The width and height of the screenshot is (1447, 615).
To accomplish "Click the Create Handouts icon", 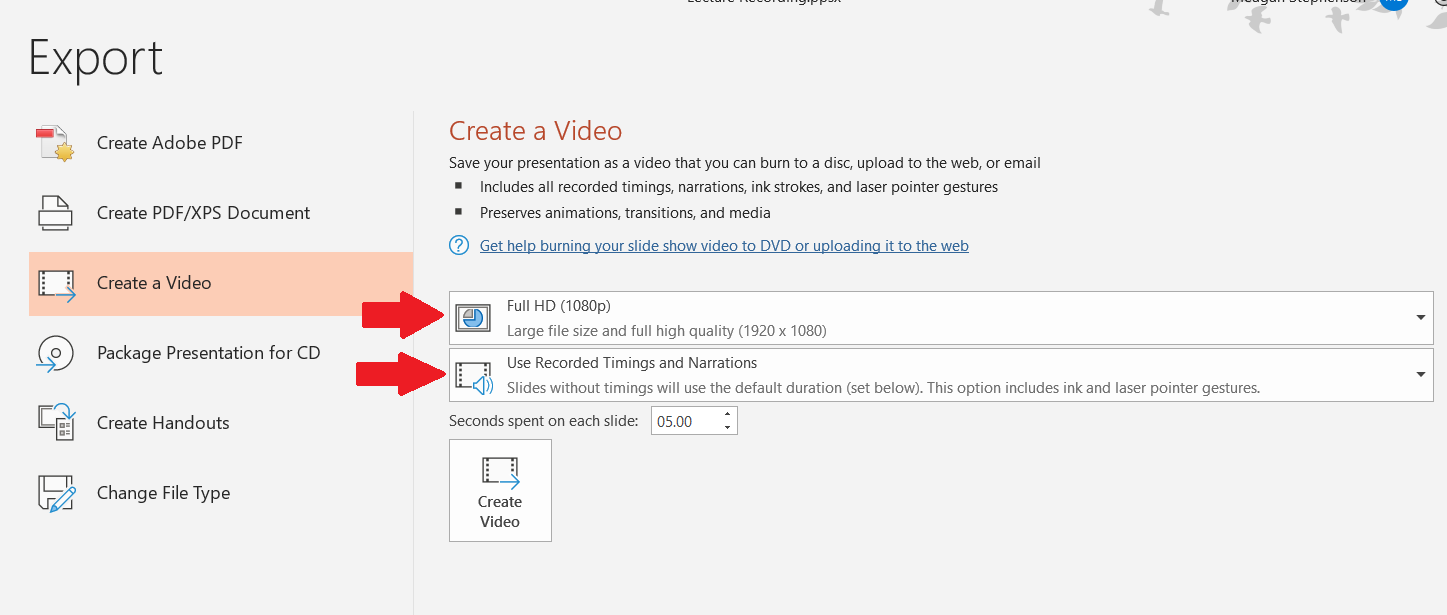I will pos(56,423).
